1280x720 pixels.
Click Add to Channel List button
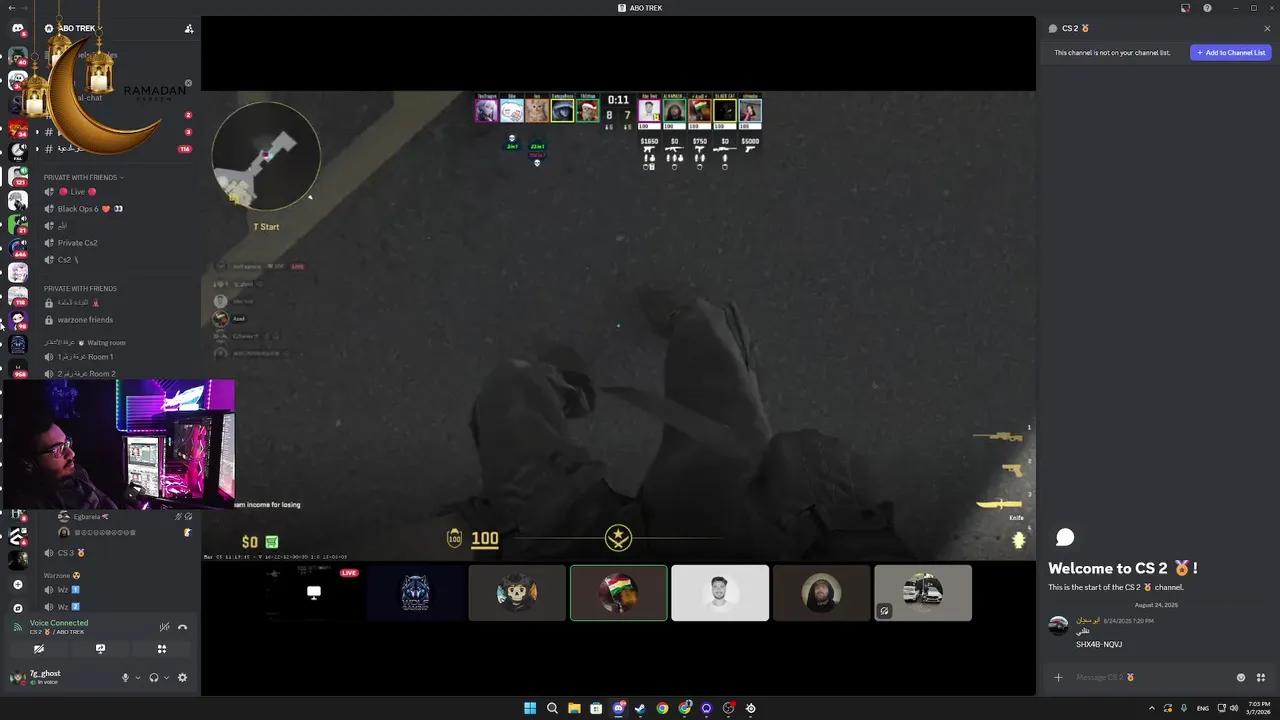point(1231,52)
